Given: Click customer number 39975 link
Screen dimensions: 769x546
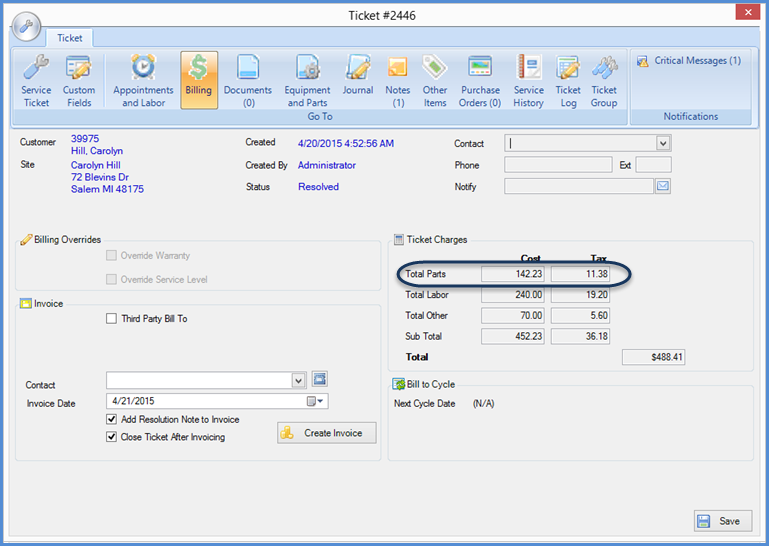Looking at the screenshot, I should tap(85, 139).
